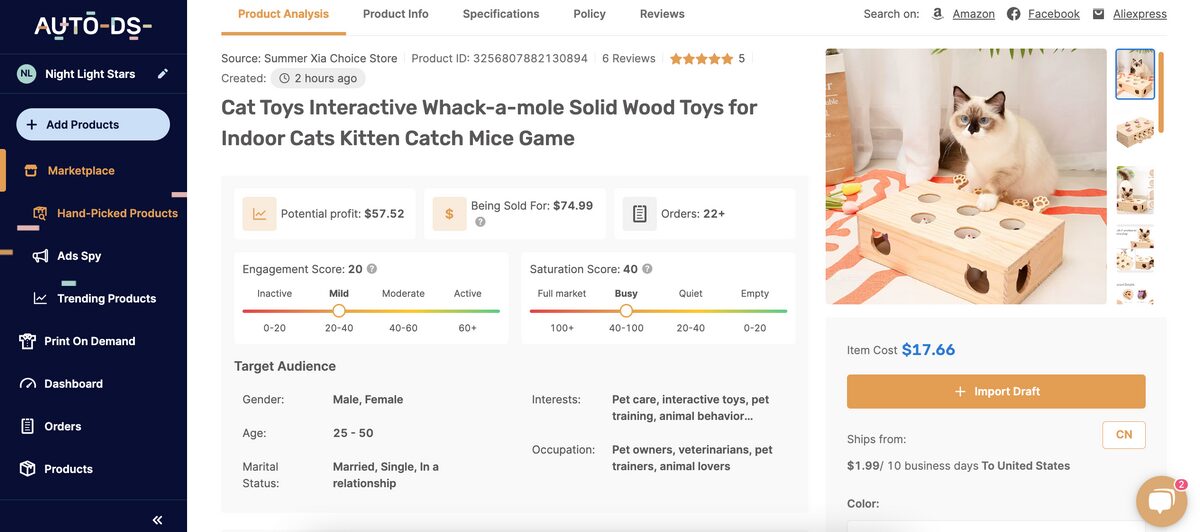1200x532 pixels.
Task: Click the Being Sold For help icon
Action: [x=480, y=222]
